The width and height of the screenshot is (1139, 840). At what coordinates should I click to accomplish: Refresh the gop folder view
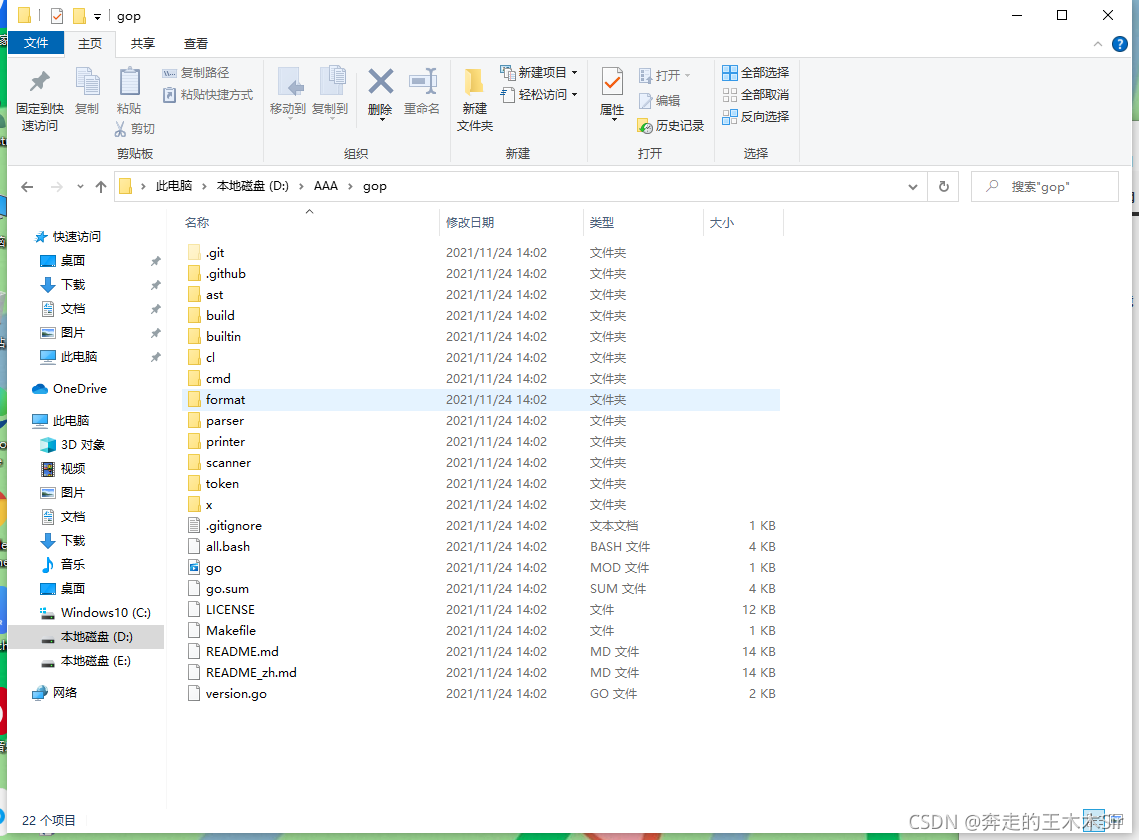click(944, 187)
